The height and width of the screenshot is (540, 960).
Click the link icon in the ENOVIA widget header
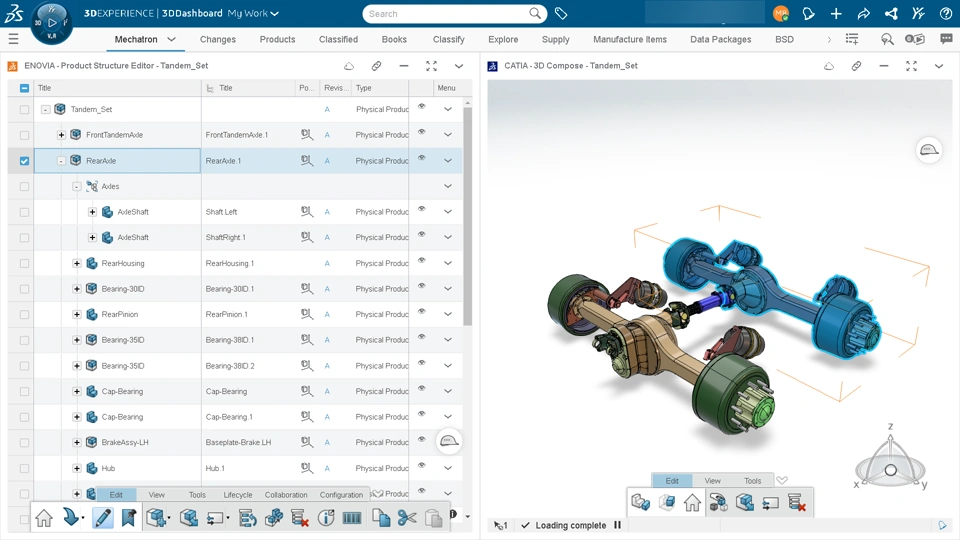[376, 66]
